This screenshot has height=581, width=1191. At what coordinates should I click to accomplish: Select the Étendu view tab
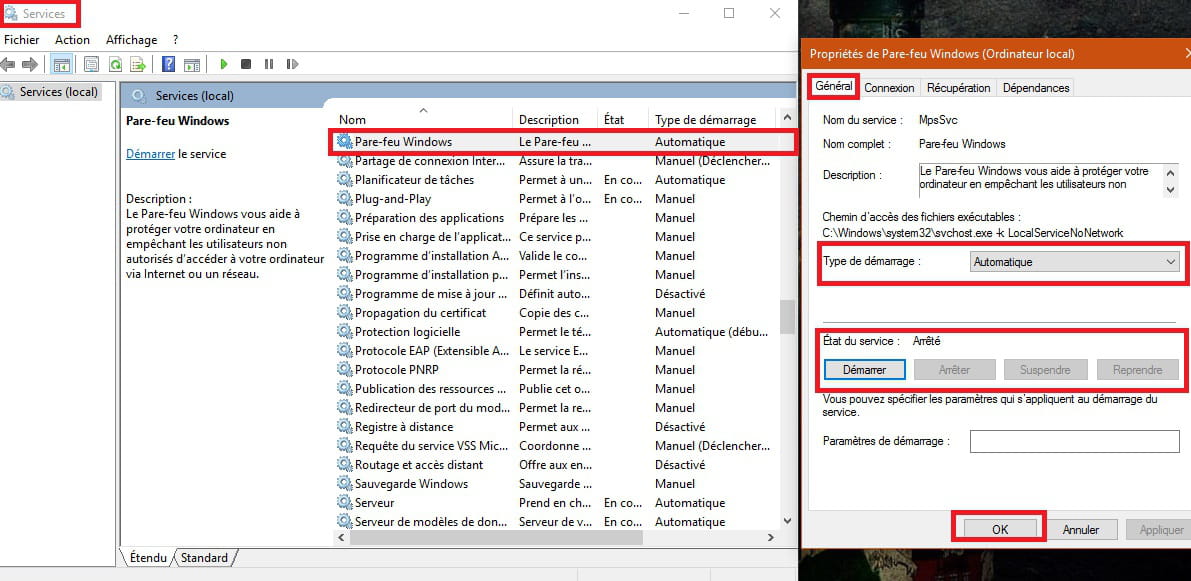[x=148, y=557]
